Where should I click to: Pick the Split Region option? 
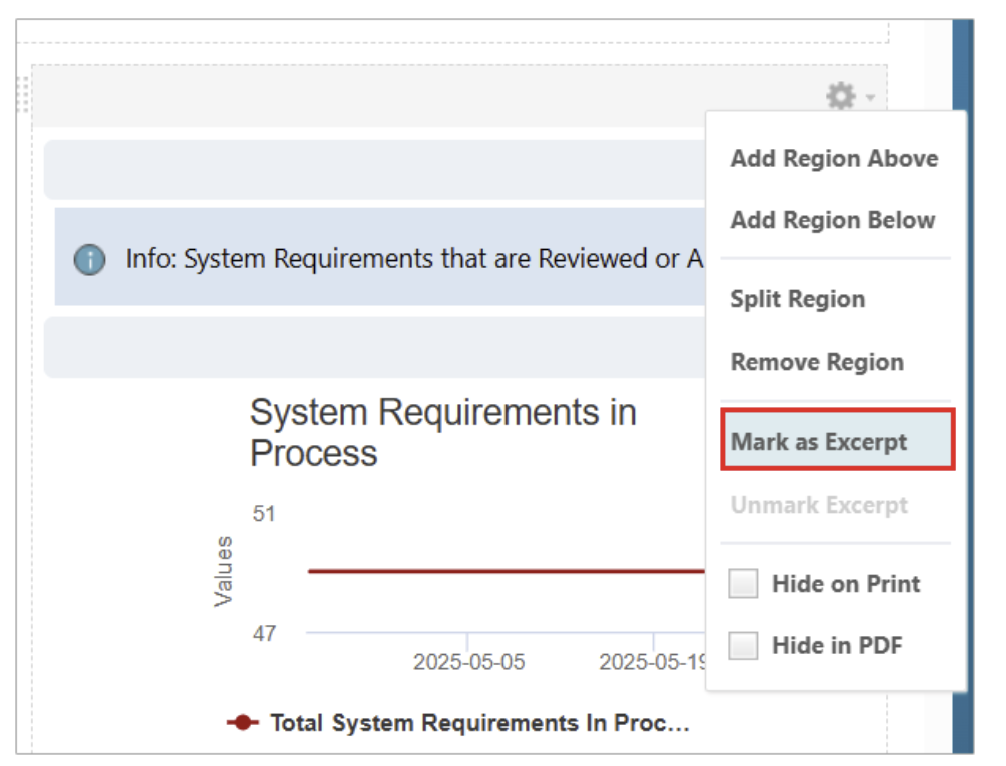coord(797,300)
